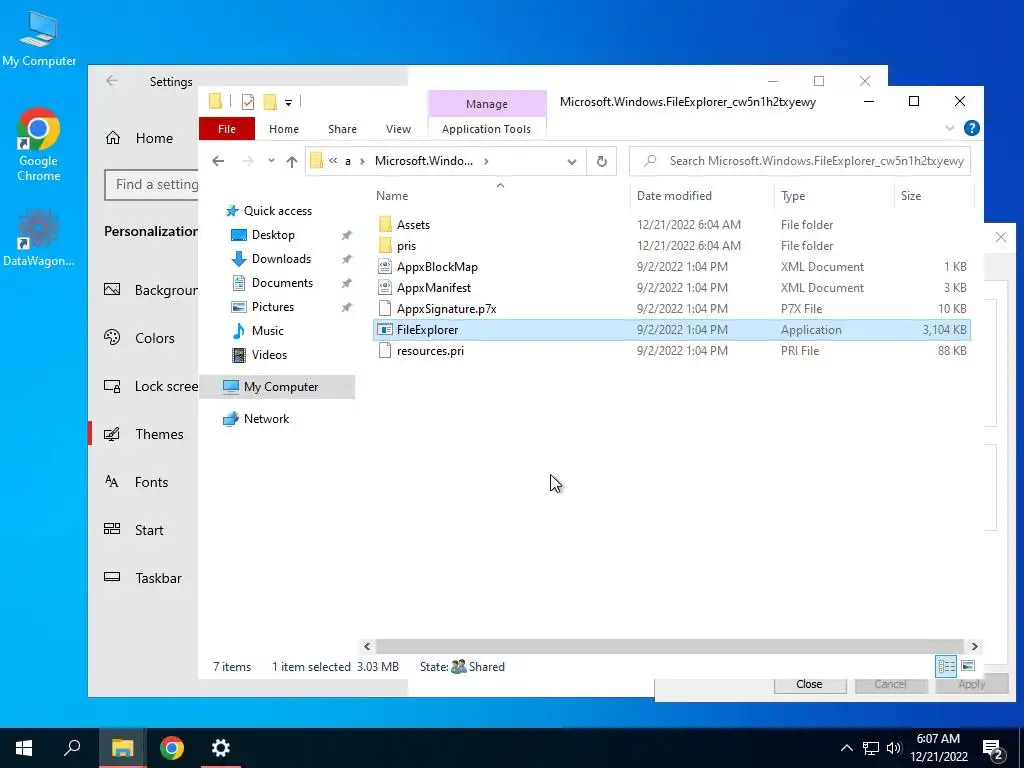Open Start settings in sidebar
1024x768 pixels.
pos(149,530)
